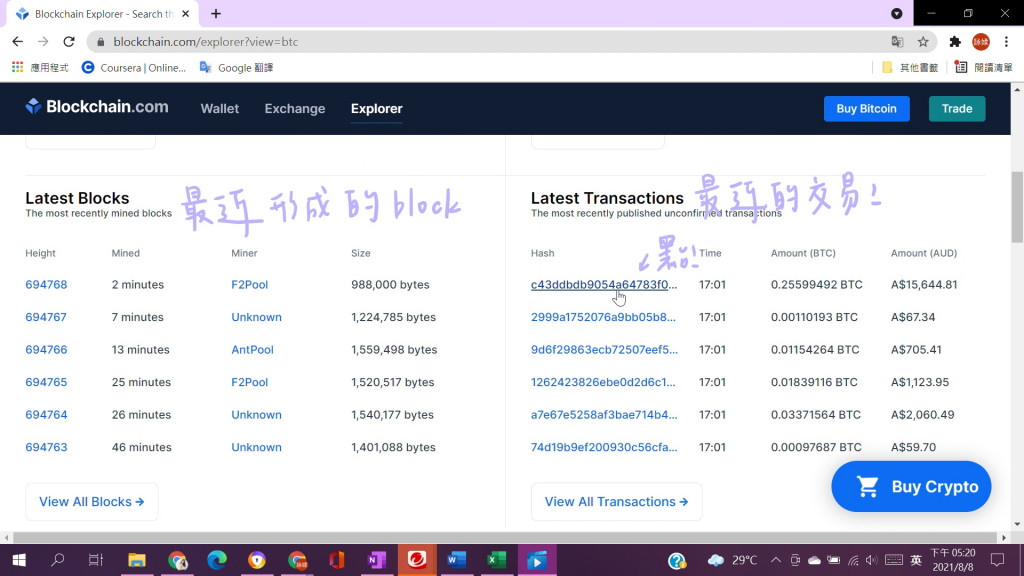
Task: Click size text 1,559,498 bytes
Action: coord(394,350)
